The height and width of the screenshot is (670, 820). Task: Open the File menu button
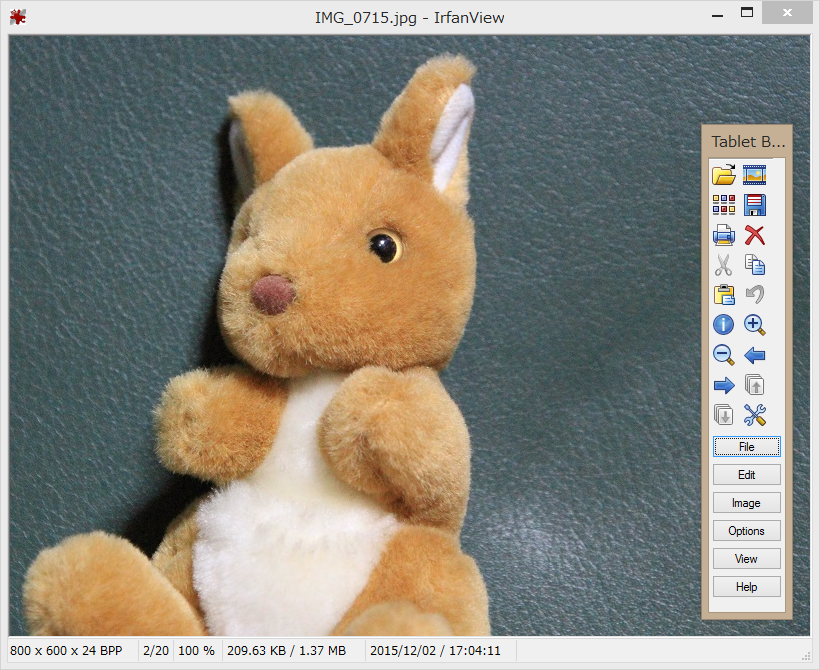coord(747,446)
